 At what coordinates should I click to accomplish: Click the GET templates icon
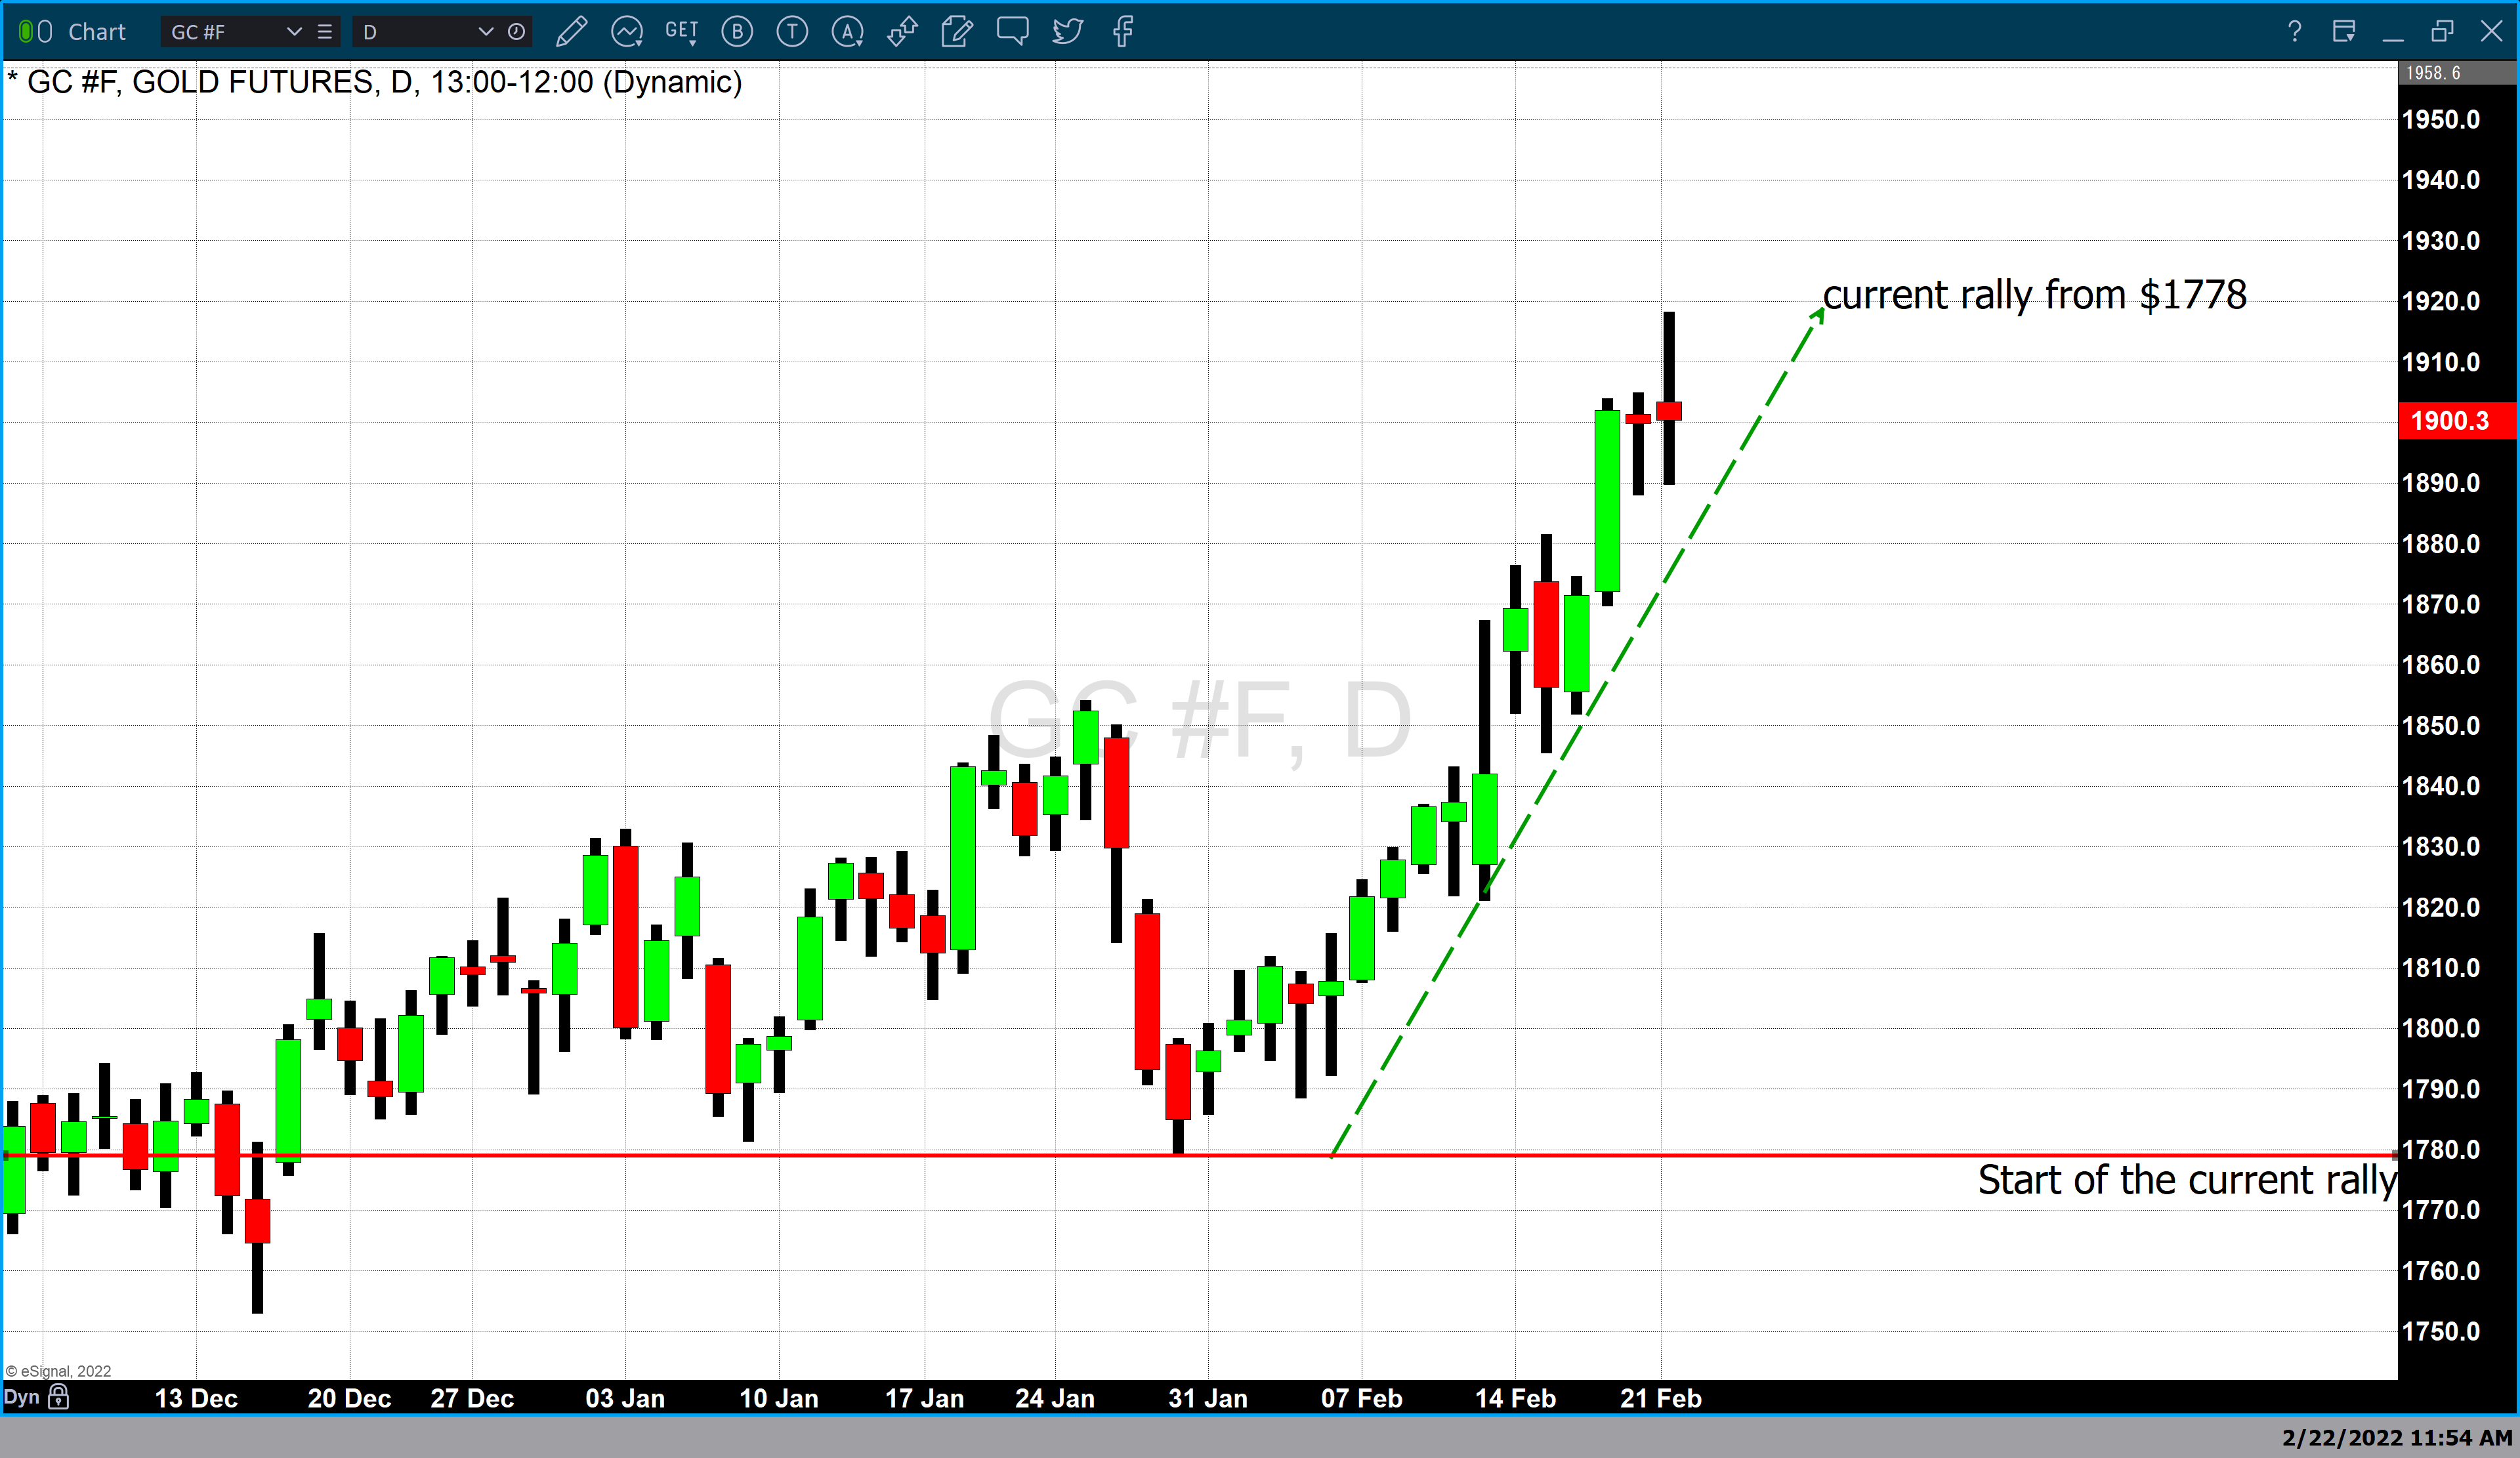(x=682, y=32)
